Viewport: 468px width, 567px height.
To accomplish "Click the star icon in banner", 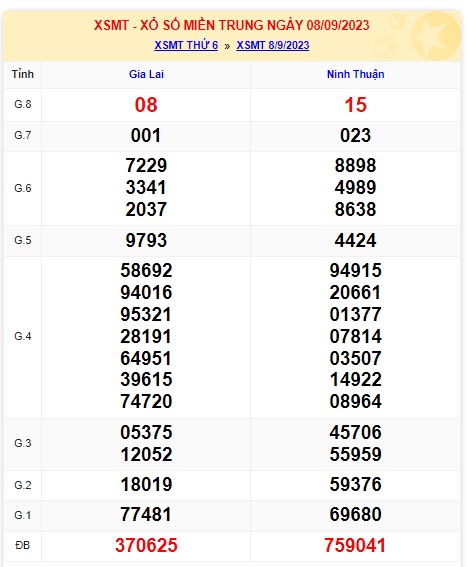I will tap(435, 35).
